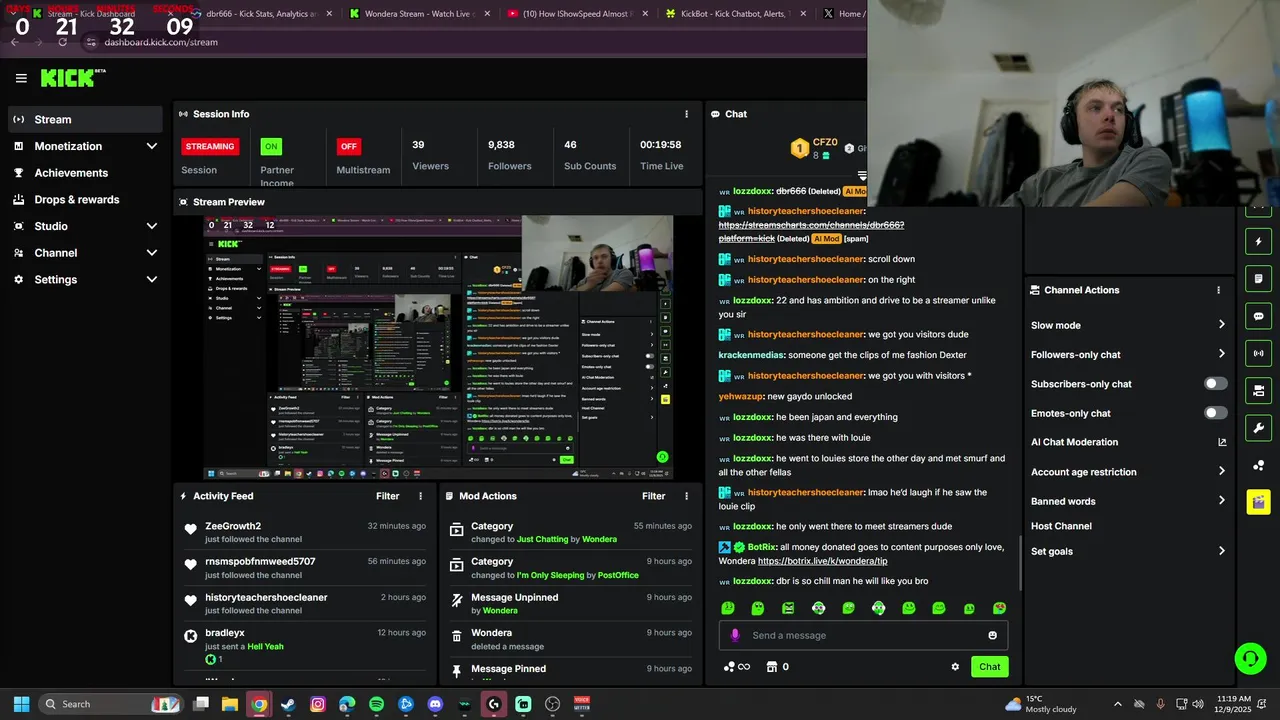
Task: Open Banned words chevron
Action: pos(1221,501)
